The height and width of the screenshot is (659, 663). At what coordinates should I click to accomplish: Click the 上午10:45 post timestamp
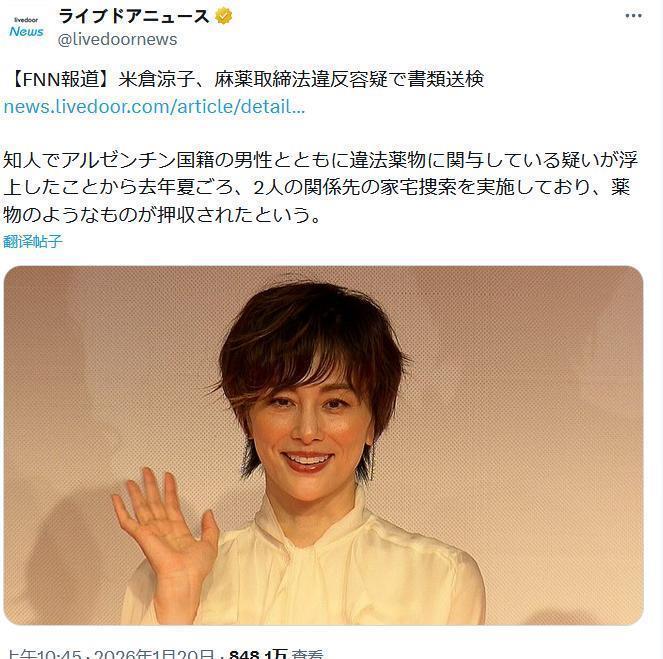point(45,654)
